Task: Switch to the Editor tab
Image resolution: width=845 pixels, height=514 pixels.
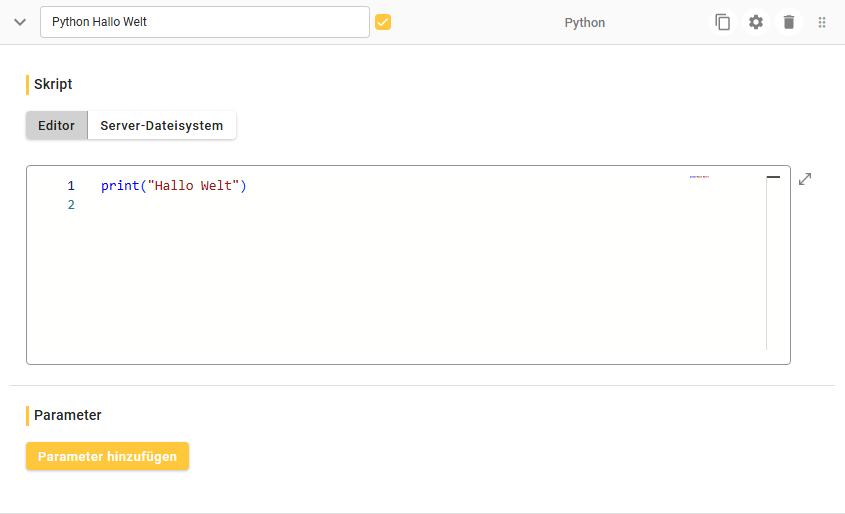Action: [x=57, y=126]
